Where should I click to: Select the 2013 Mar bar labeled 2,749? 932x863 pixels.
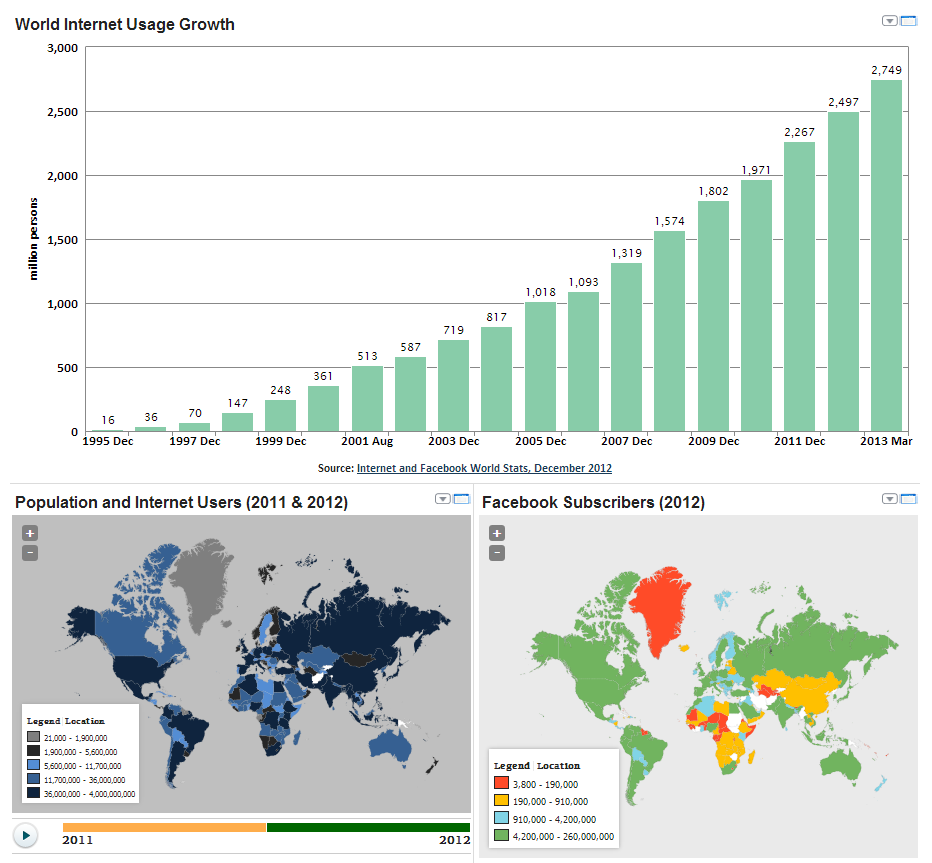(x=886, y=256)
